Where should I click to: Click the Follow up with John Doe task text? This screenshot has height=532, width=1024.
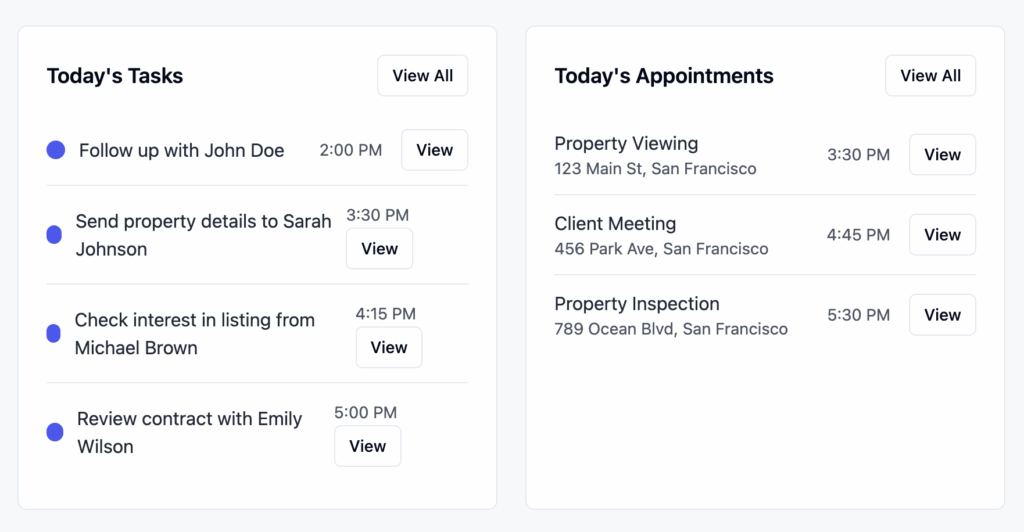pyautogui.click(x=182, y=151)
